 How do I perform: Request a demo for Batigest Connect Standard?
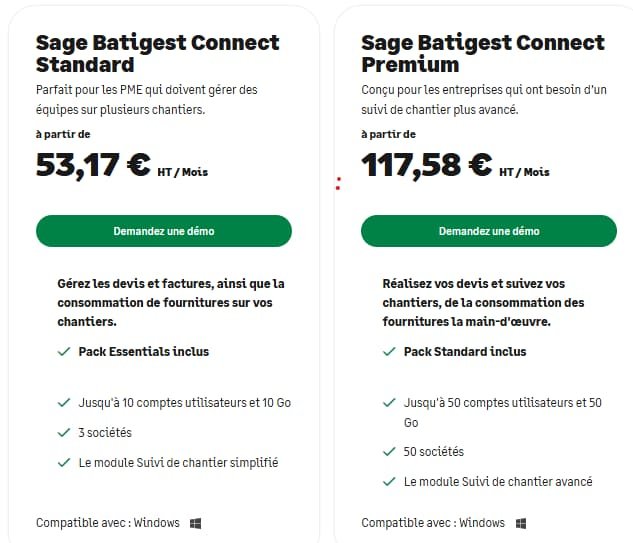[x=164, y=231]
